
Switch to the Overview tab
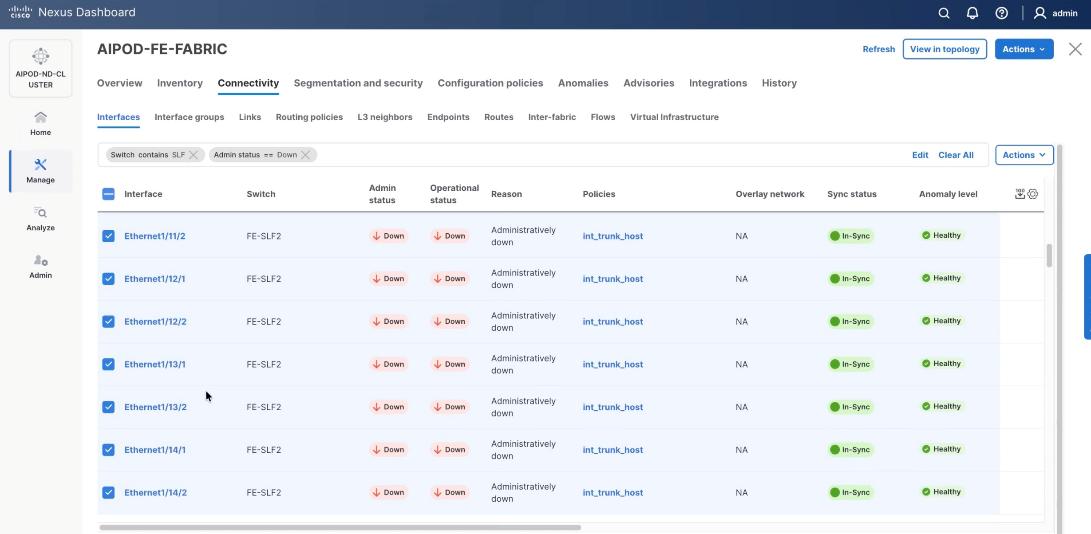[x=120, y=83]
